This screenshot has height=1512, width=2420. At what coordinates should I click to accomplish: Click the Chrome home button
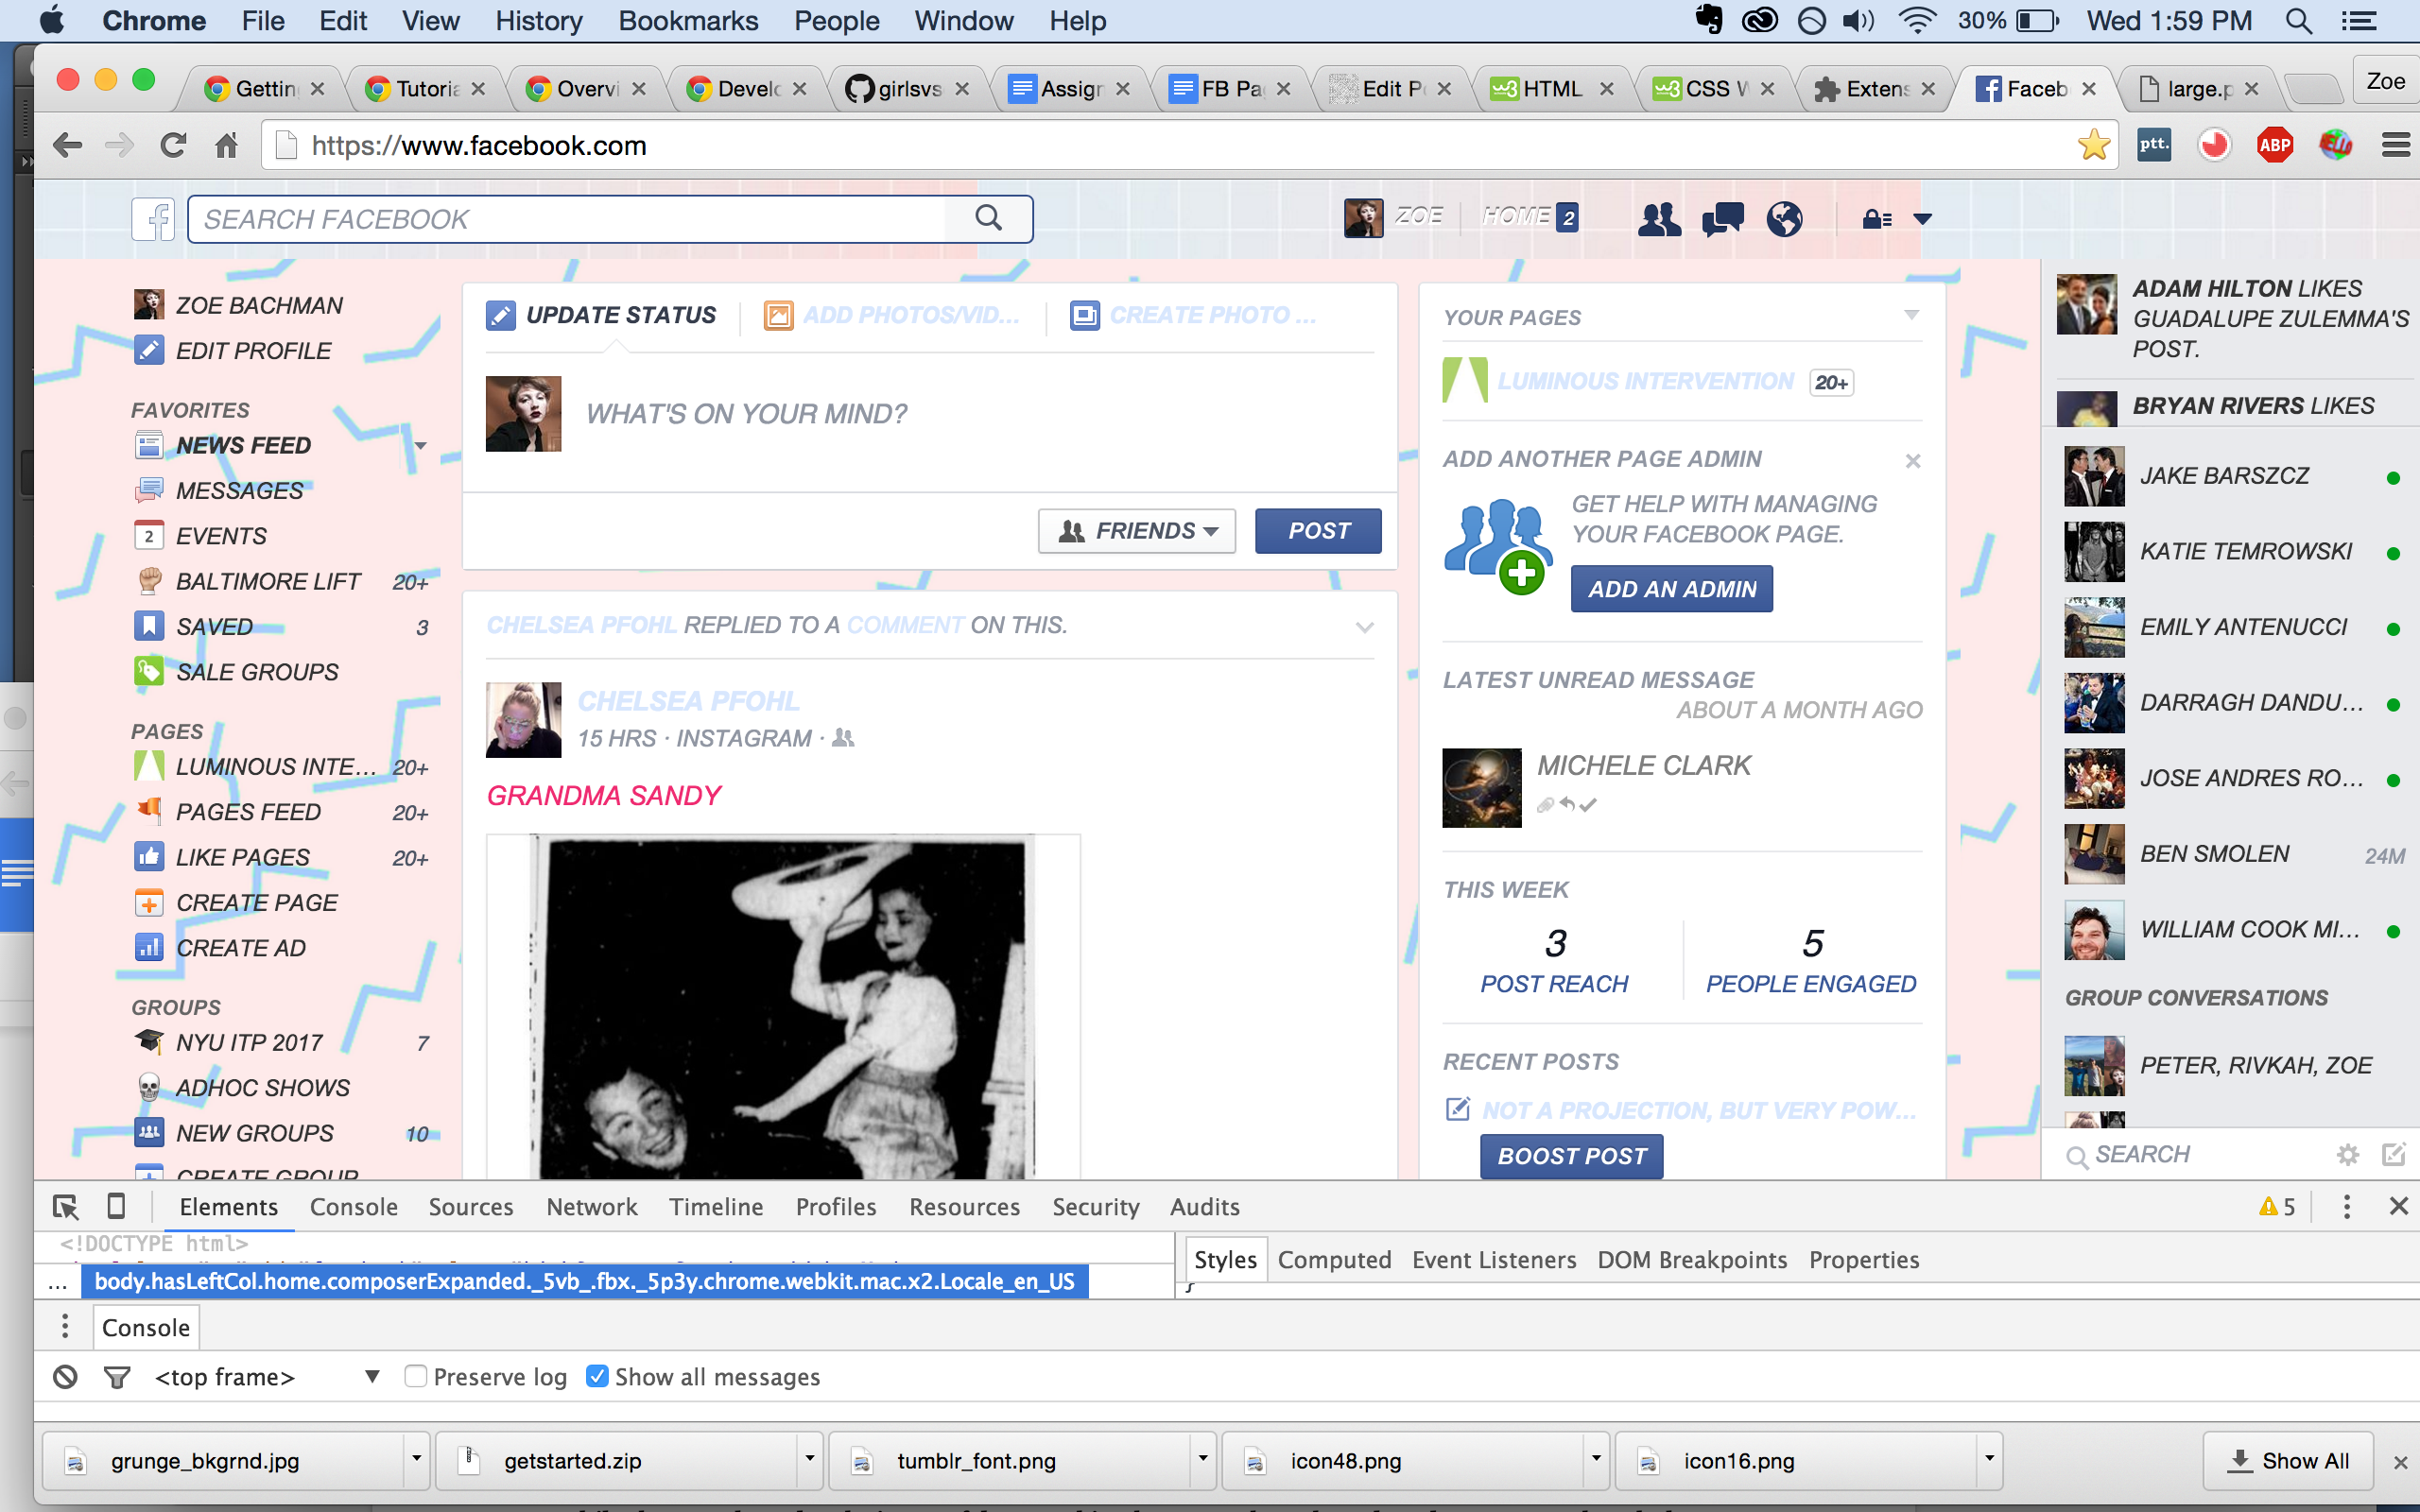coord(226,146)
